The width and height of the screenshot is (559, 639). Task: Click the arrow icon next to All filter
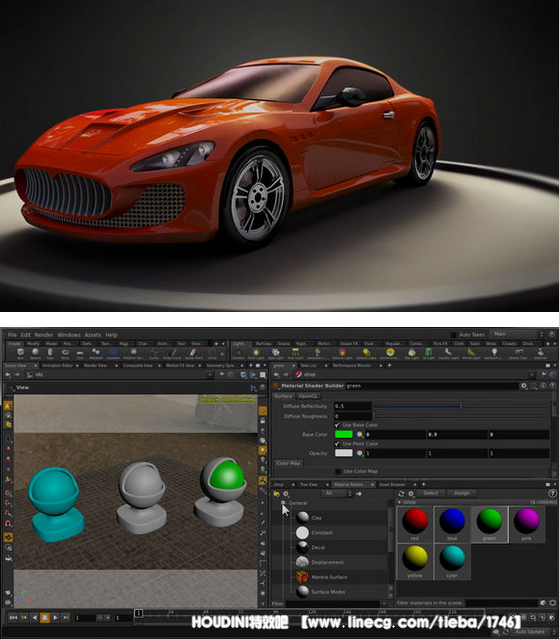359,494
